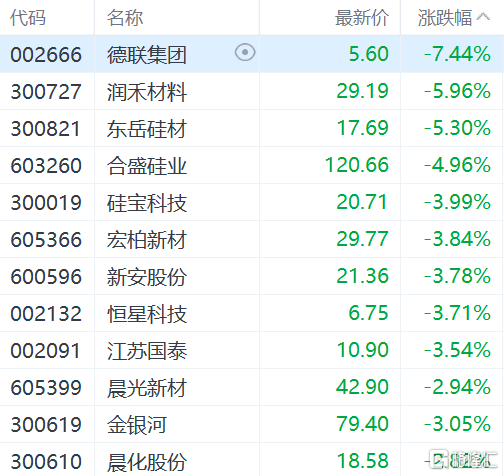
Task: Open stock code 605366
Action: (x=46, y=240)
